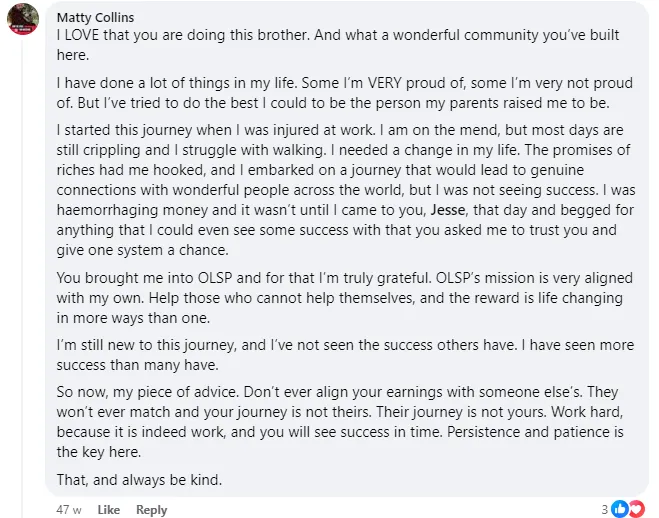Click the word 'haemorrhaging' in the comment
The width and height of the screenshot is (659, 518).
[107, 210]
